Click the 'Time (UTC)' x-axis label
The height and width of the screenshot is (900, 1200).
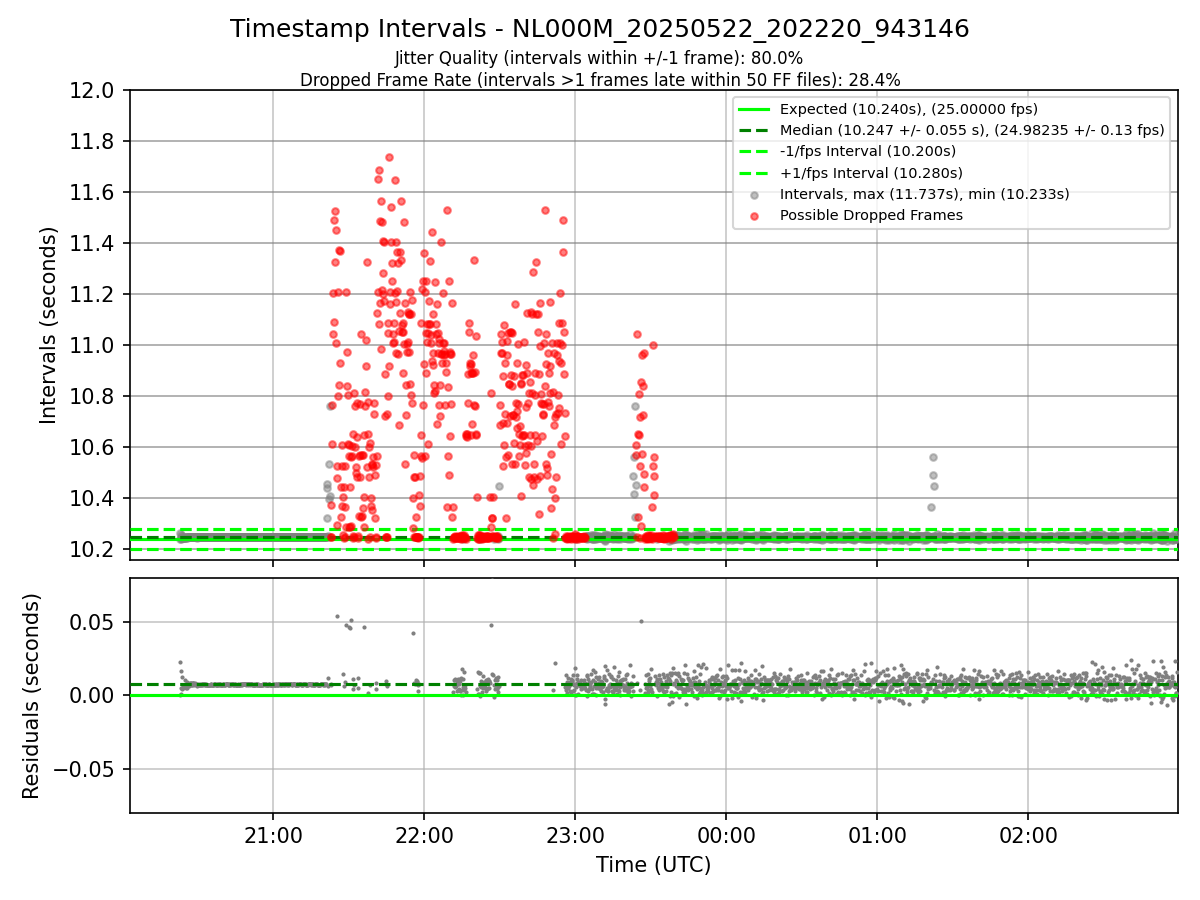[653, 865]
